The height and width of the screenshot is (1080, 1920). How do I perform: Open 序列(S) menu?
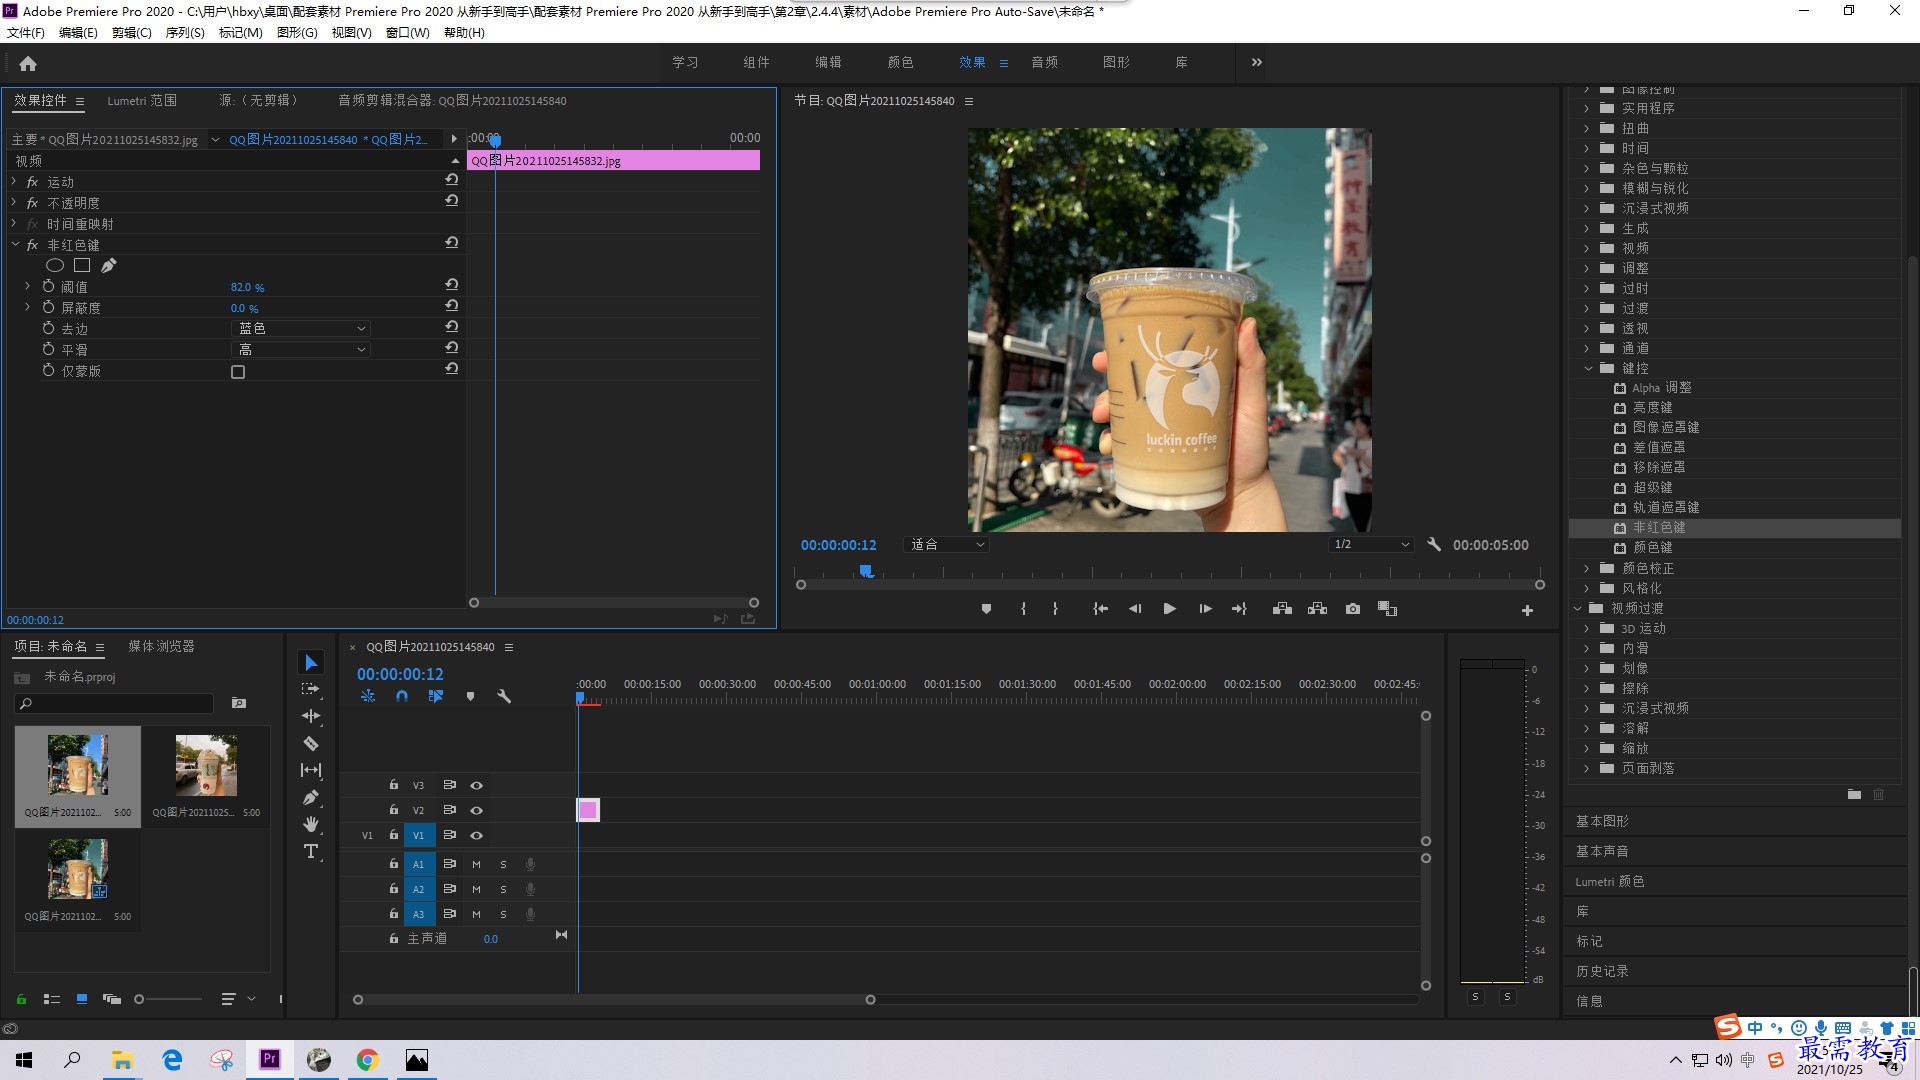[185, 32]
